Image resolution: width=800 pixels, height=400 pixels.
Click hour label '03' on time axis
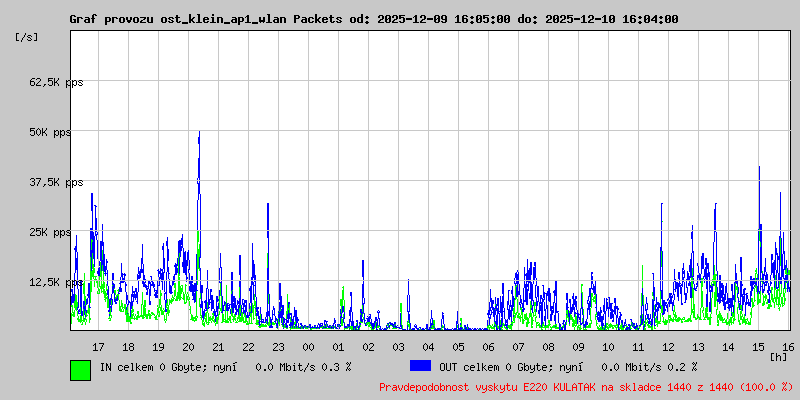(398, 347)
